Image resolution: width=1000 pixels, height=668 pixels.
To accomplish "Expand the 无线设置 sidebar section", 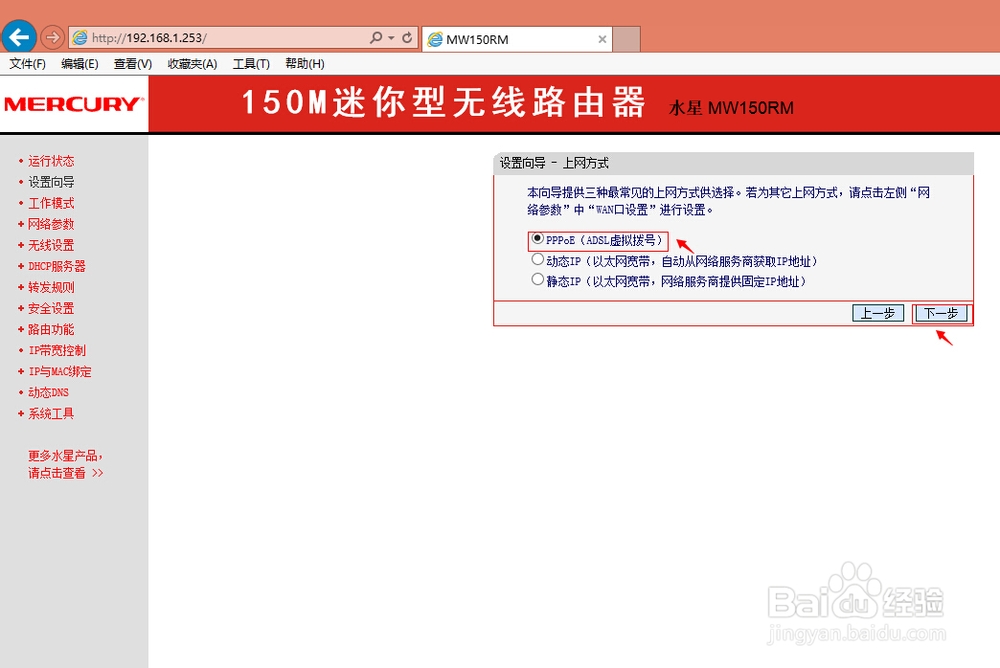I will pyautogui.click(x=51, y=245).
